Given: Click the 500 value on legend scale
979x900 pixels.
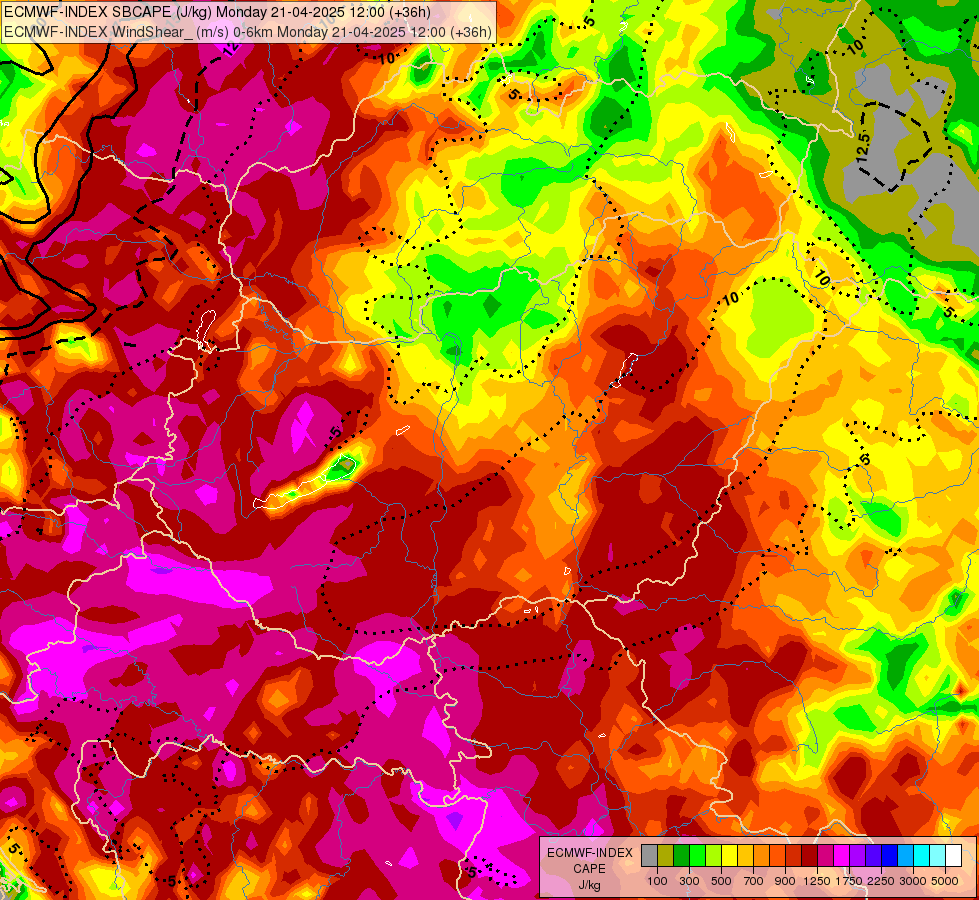Looking at the screenshot, I should (721, 881).
